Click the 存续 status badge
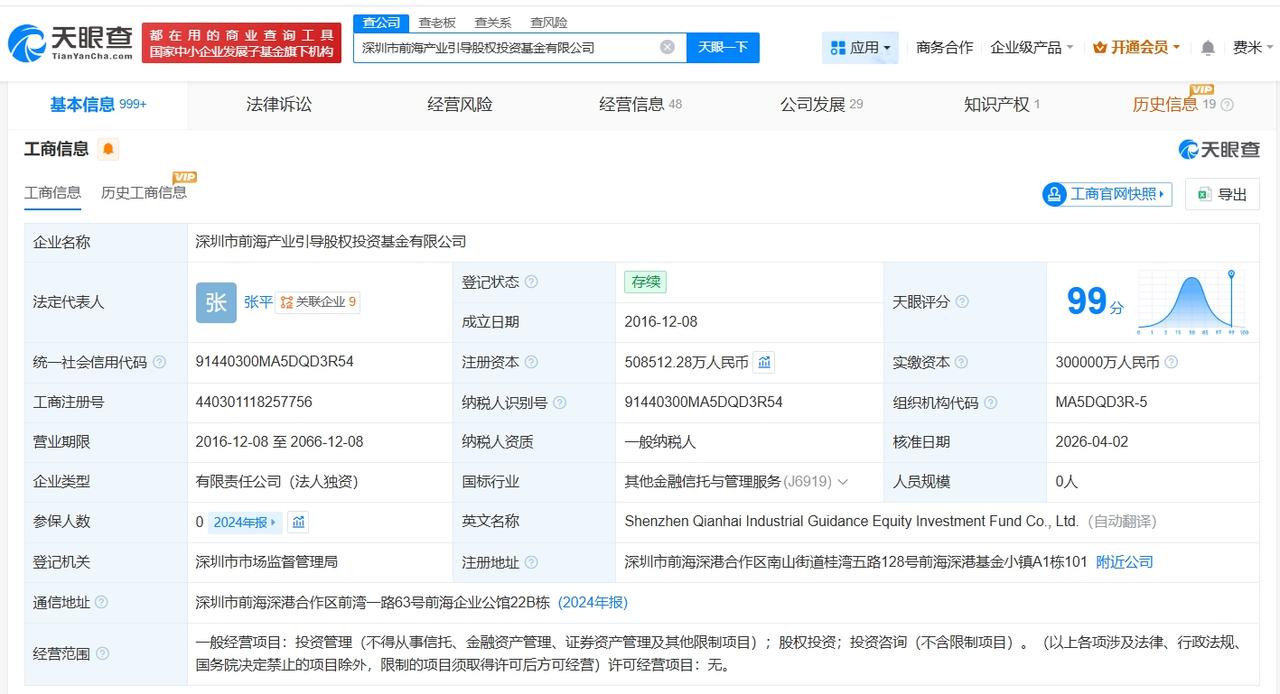The height and width of the screenshot is (694, 1280). [x=645, y=282]
